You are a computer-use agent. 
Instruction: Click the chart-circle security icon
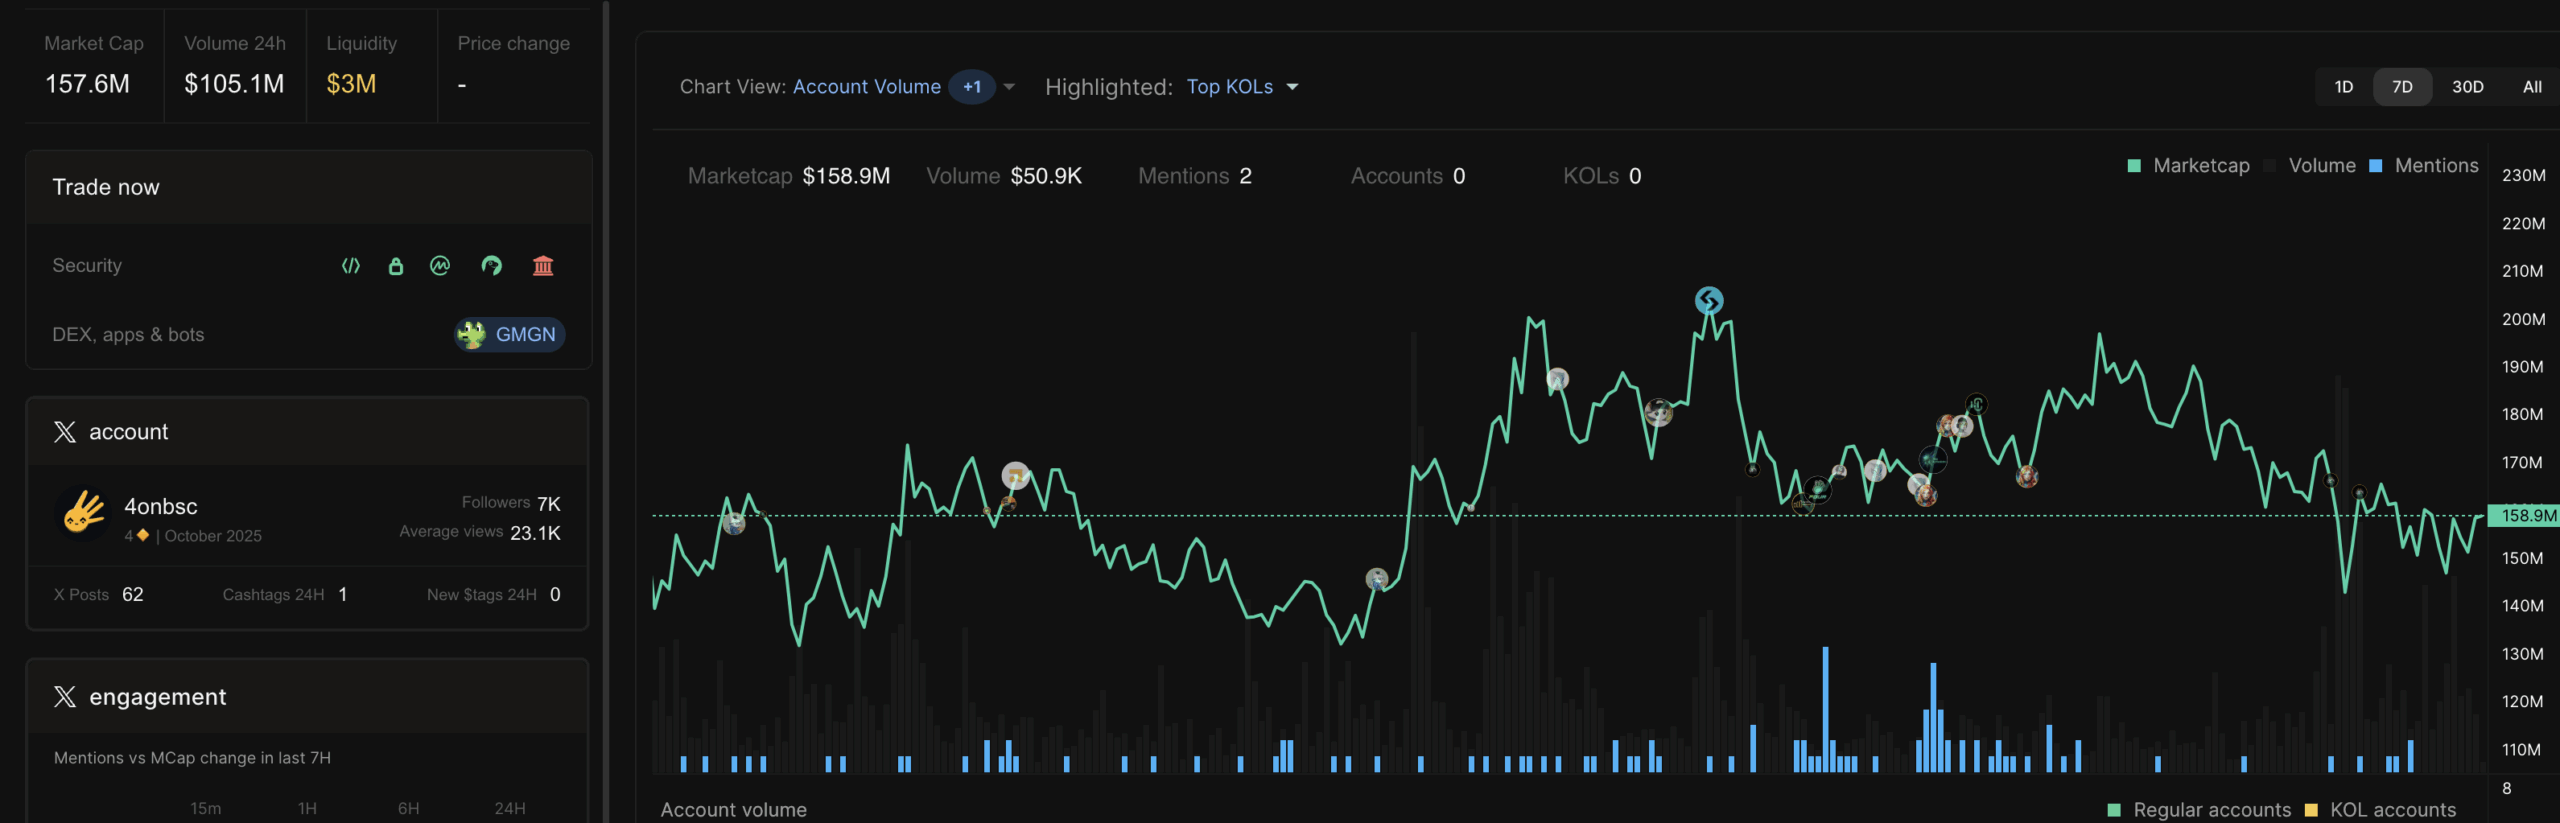point(440,266)
